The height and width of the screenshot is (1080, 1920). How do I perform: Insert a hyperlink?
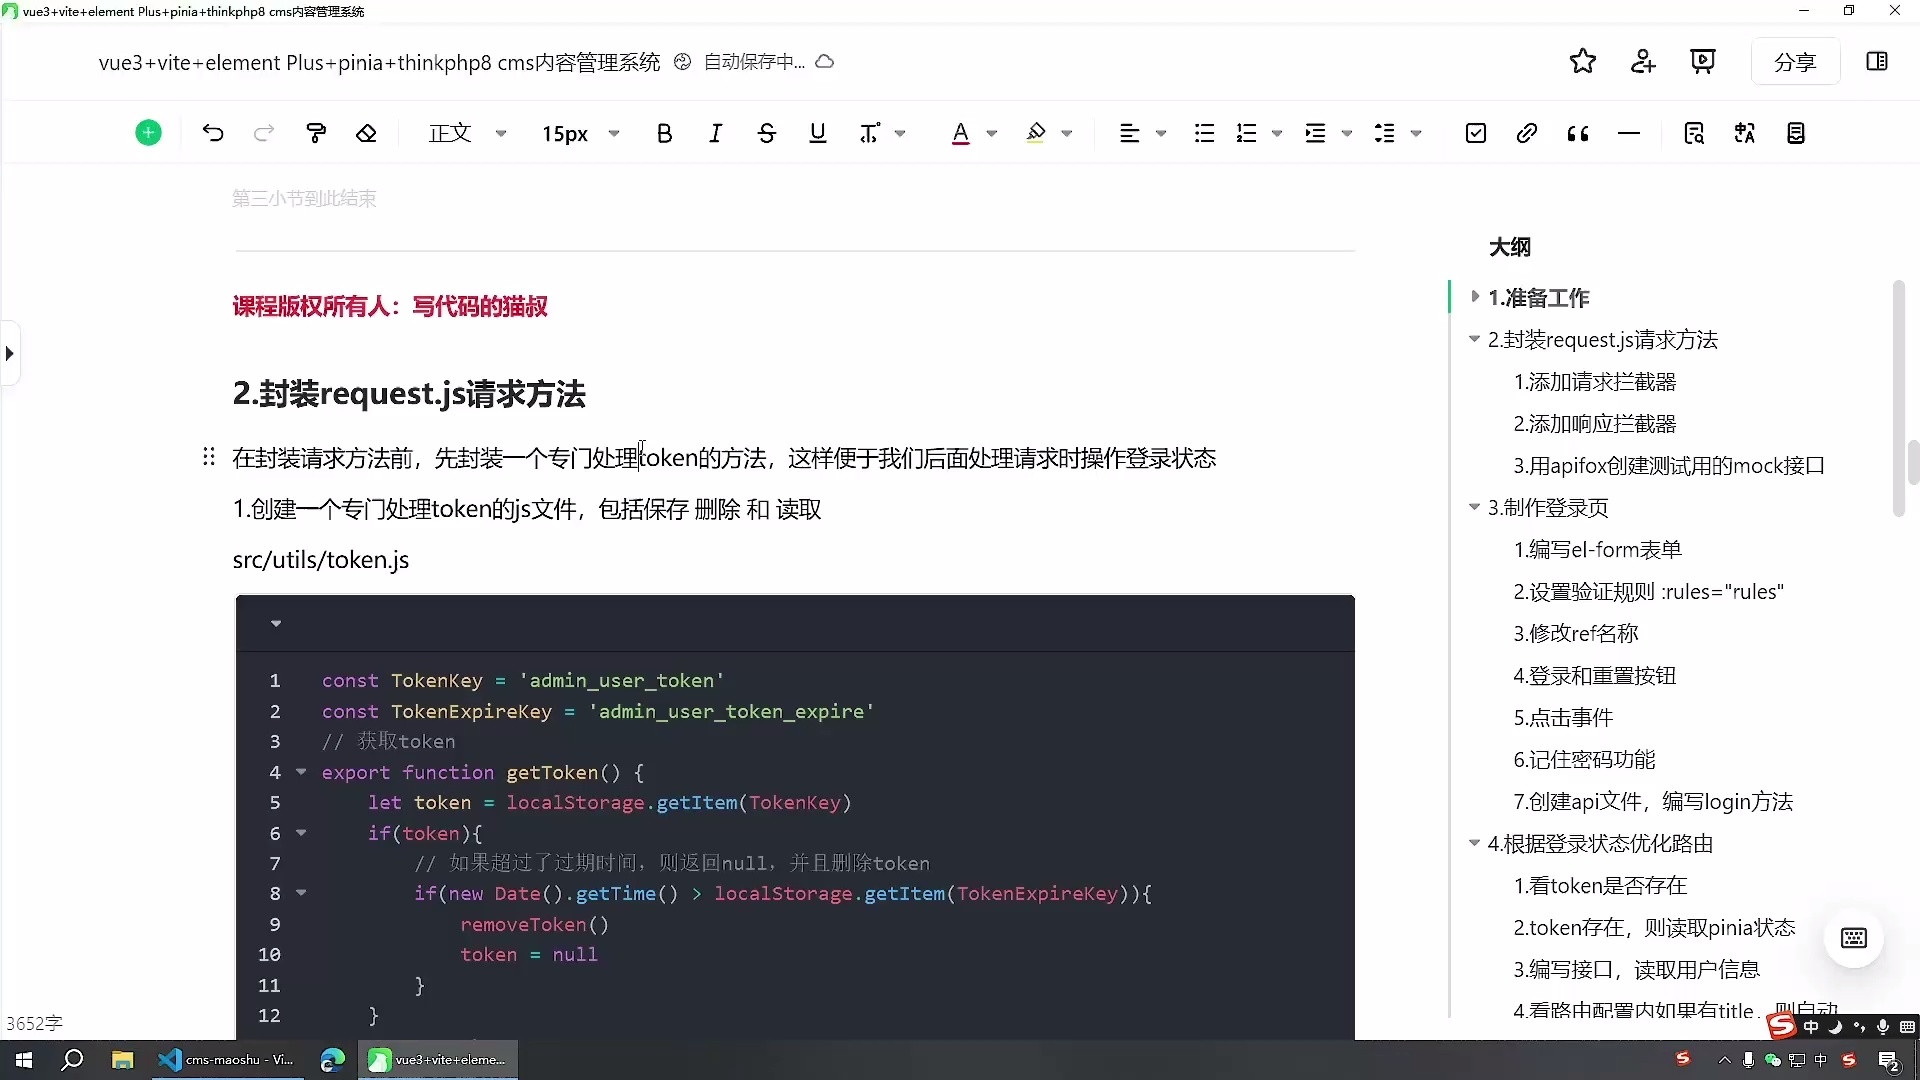pos(1527,133)
